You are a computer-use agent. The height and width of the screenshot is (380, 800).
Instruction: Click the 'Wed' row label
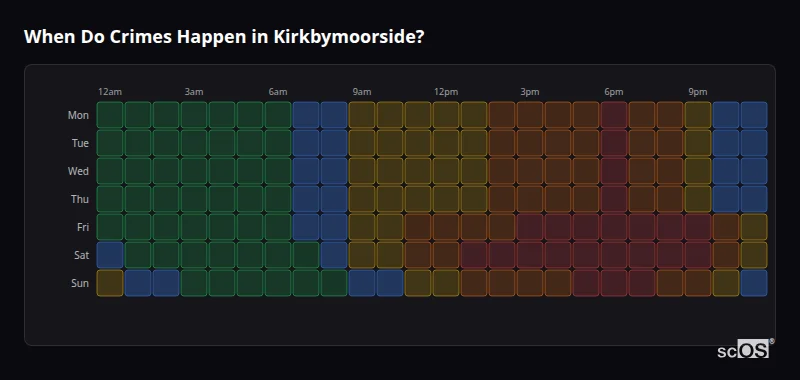[x=78, y=171]
